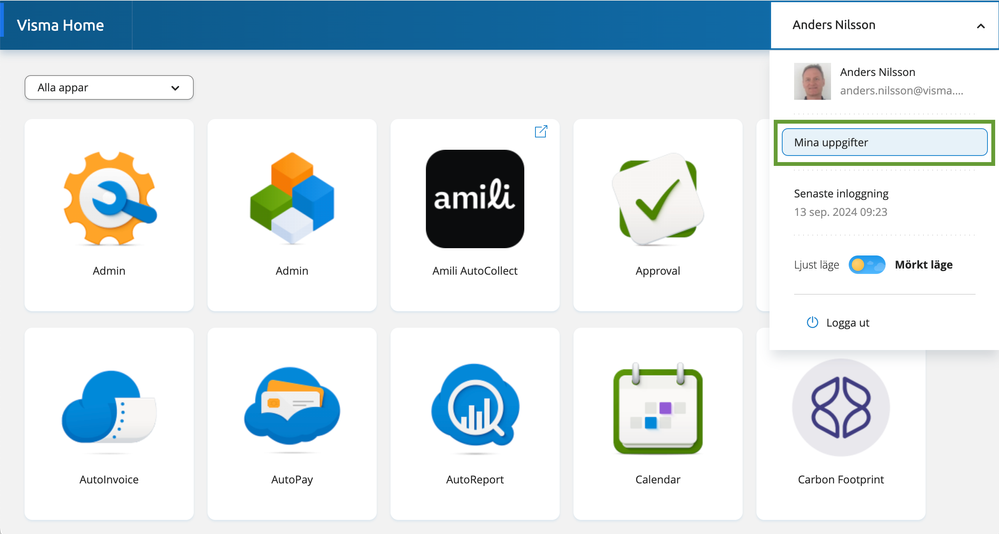
Task: Click the Mörkt läge label
Action: click(923, 264)
